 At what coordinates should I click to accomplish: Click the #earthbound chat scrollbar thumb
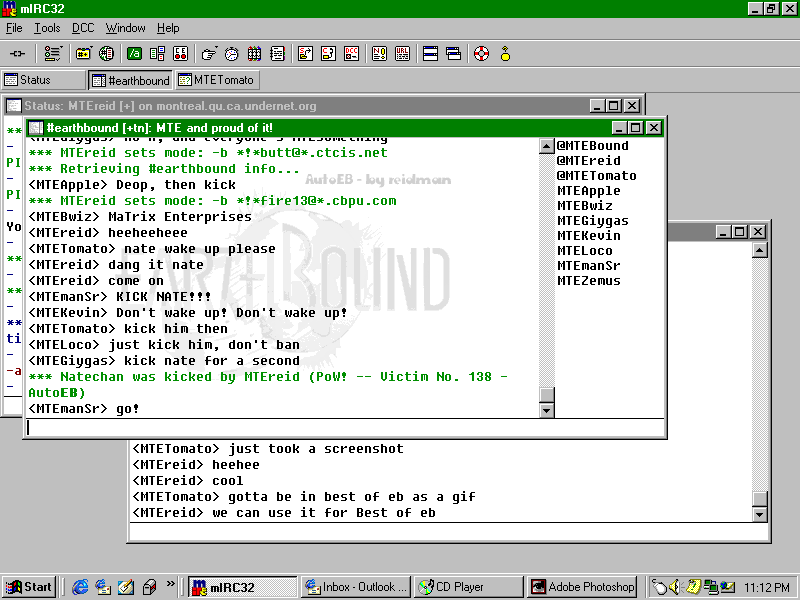tap(546, 394)
